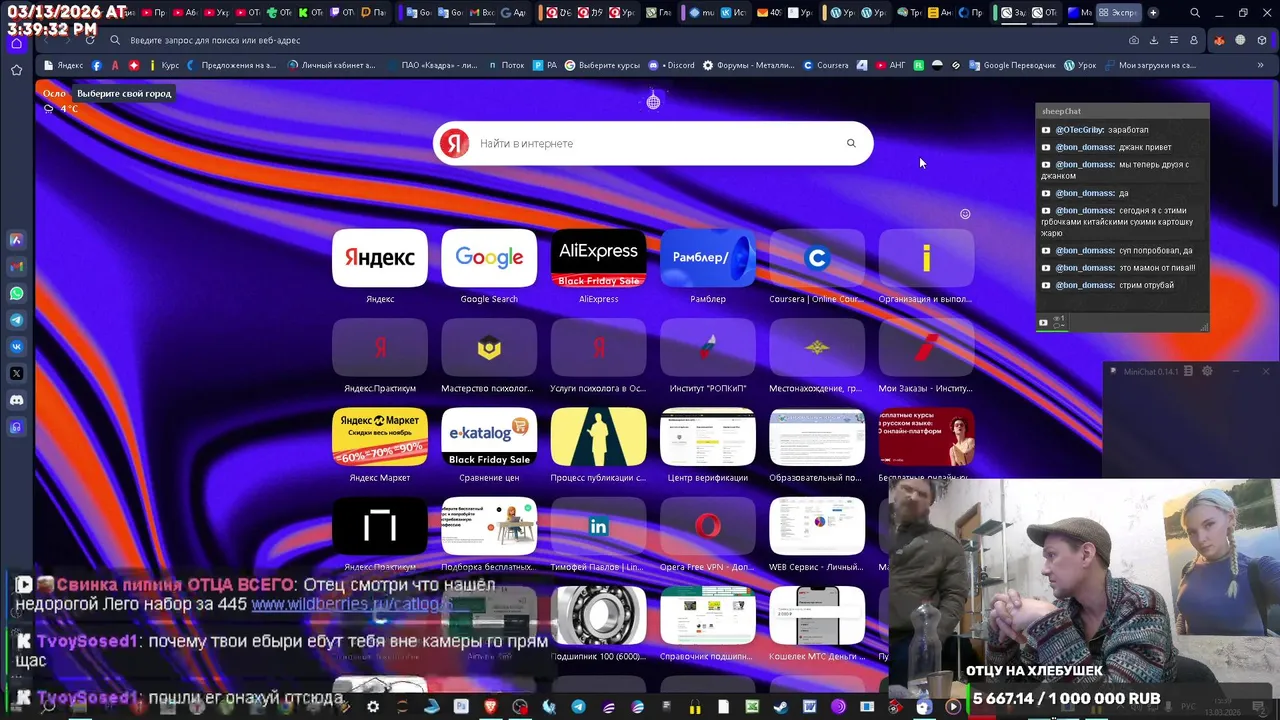Open the X (Twitter) sidebar icon

(x=16, y=373)
